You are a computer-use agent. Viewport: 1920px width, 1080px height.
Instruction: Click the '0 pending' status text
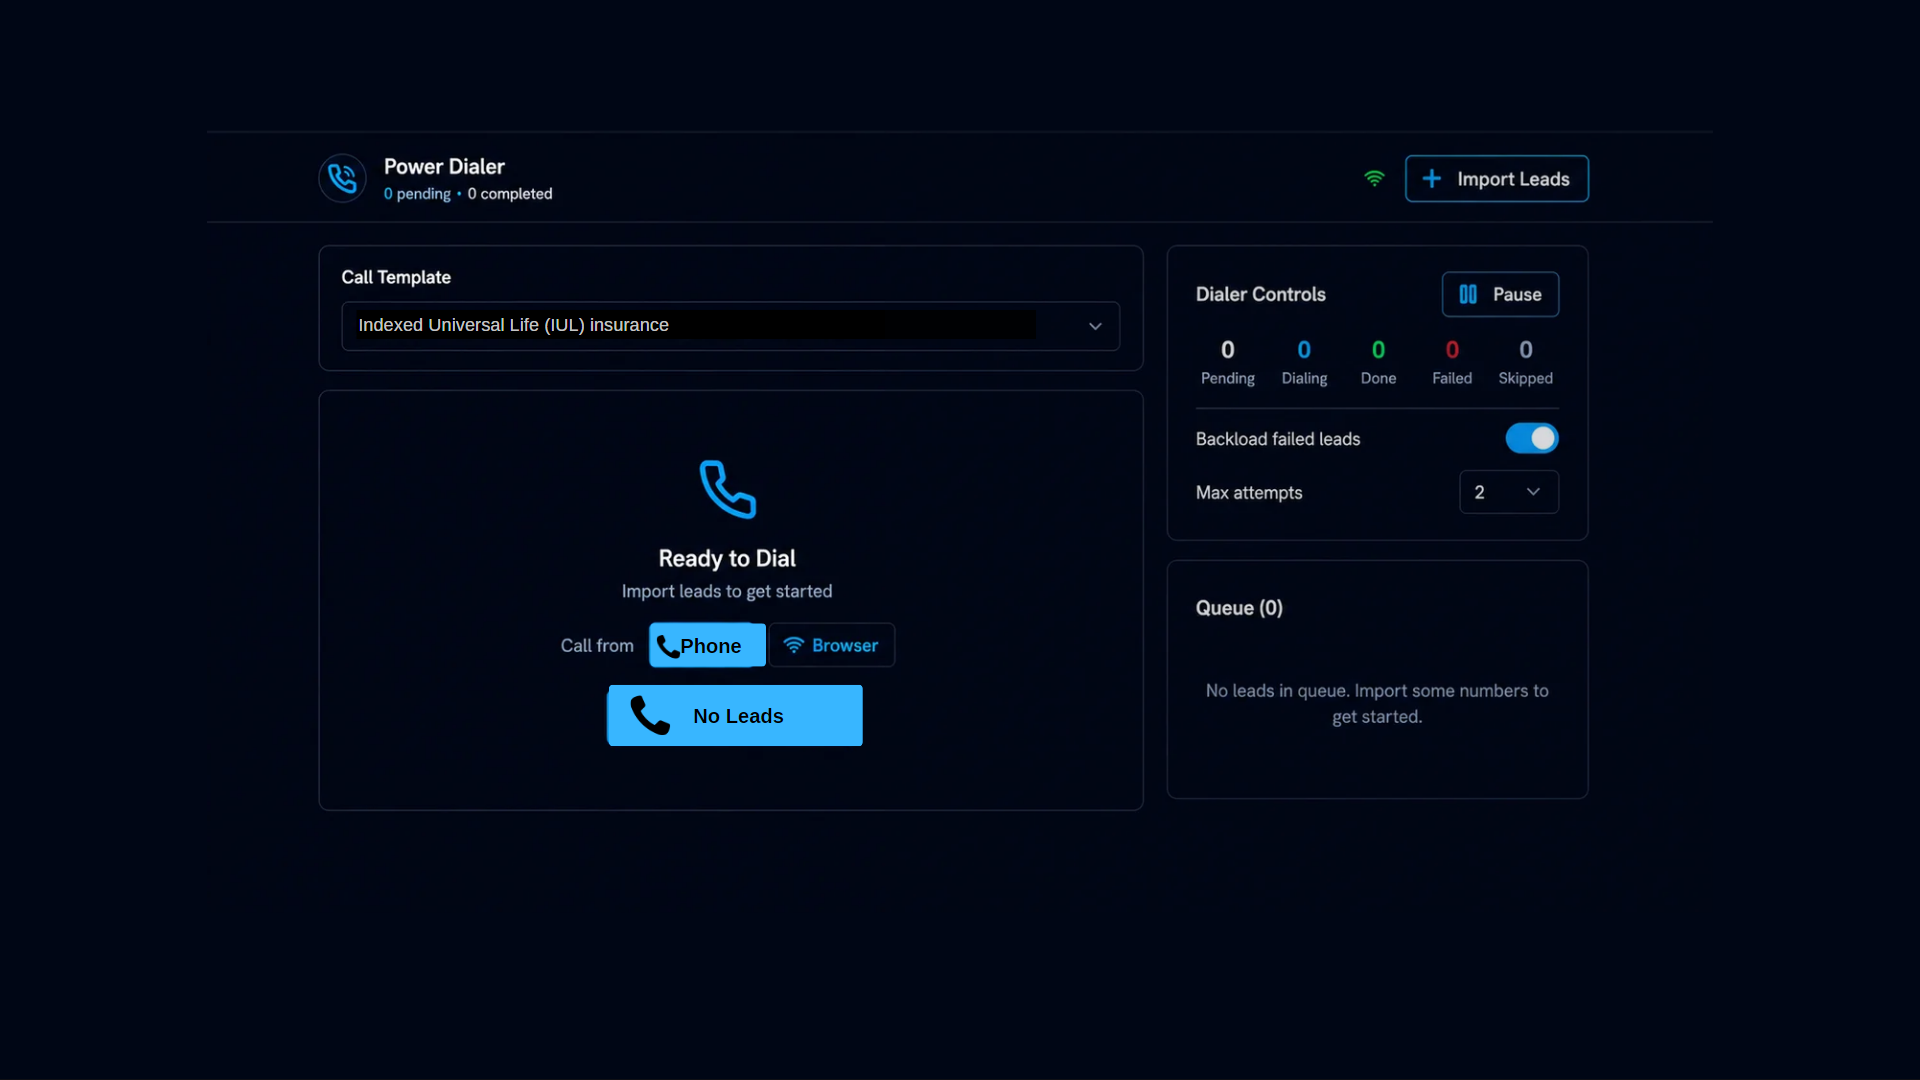(417, 194)
